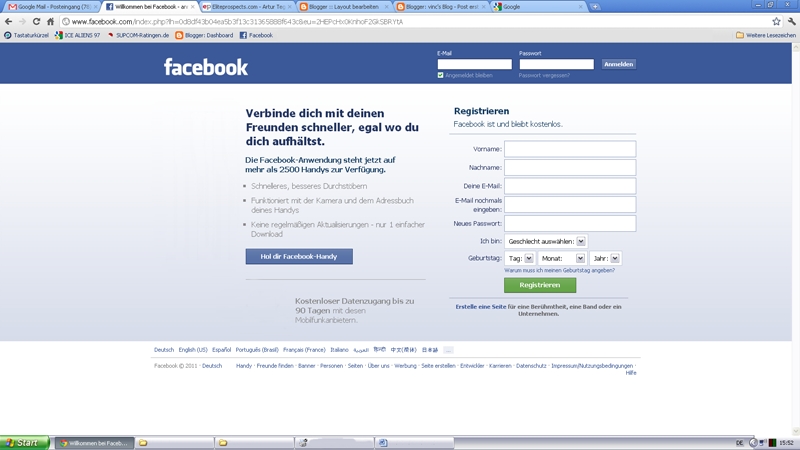Open the Weitere Lesezeichen folder
800x450 pixels.
pos(766,35)
